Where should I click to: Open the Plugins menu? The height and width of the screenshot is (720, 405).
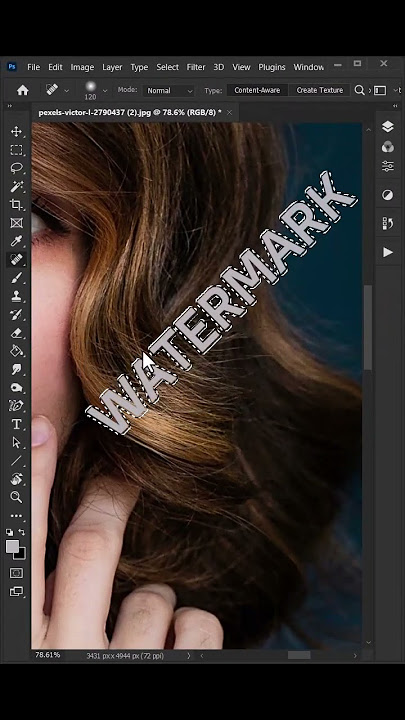pos(272,67)
